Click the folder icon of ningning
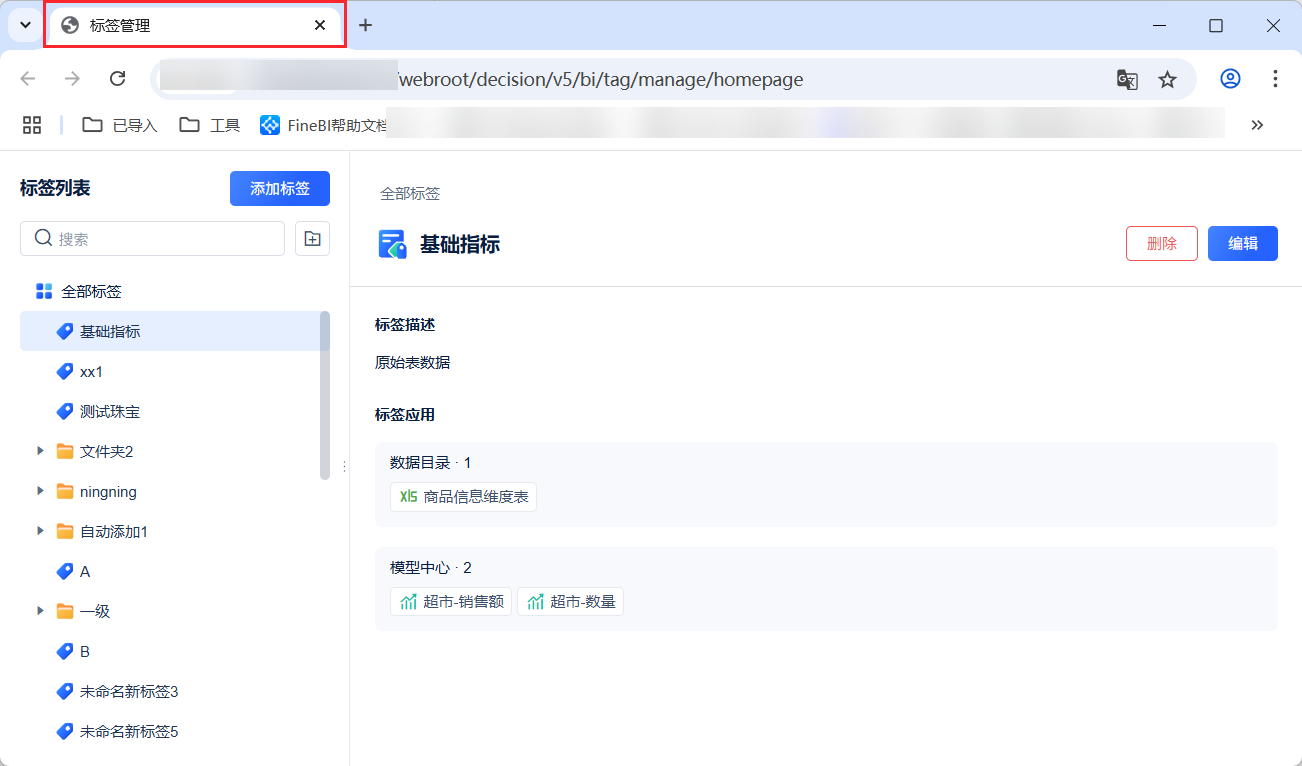This screenshot has width=1302, height=766. pyautogui.click(x=65, y=491)
